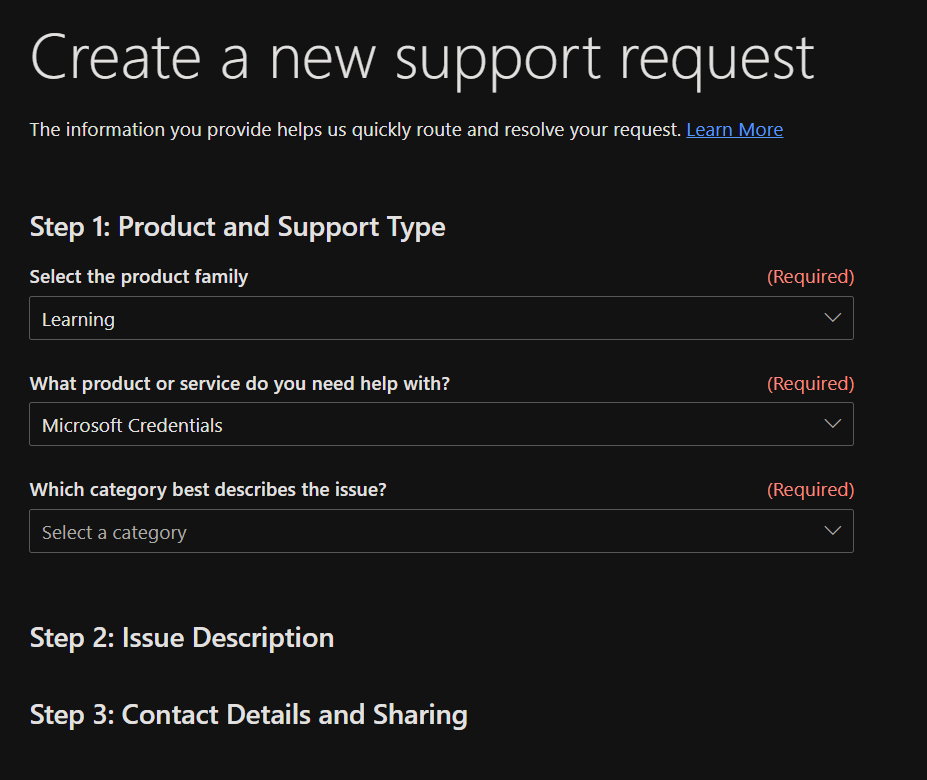Click the Select the product family label
The height and width of the screenshot is (780, 927).
click(x=139, y=277)
